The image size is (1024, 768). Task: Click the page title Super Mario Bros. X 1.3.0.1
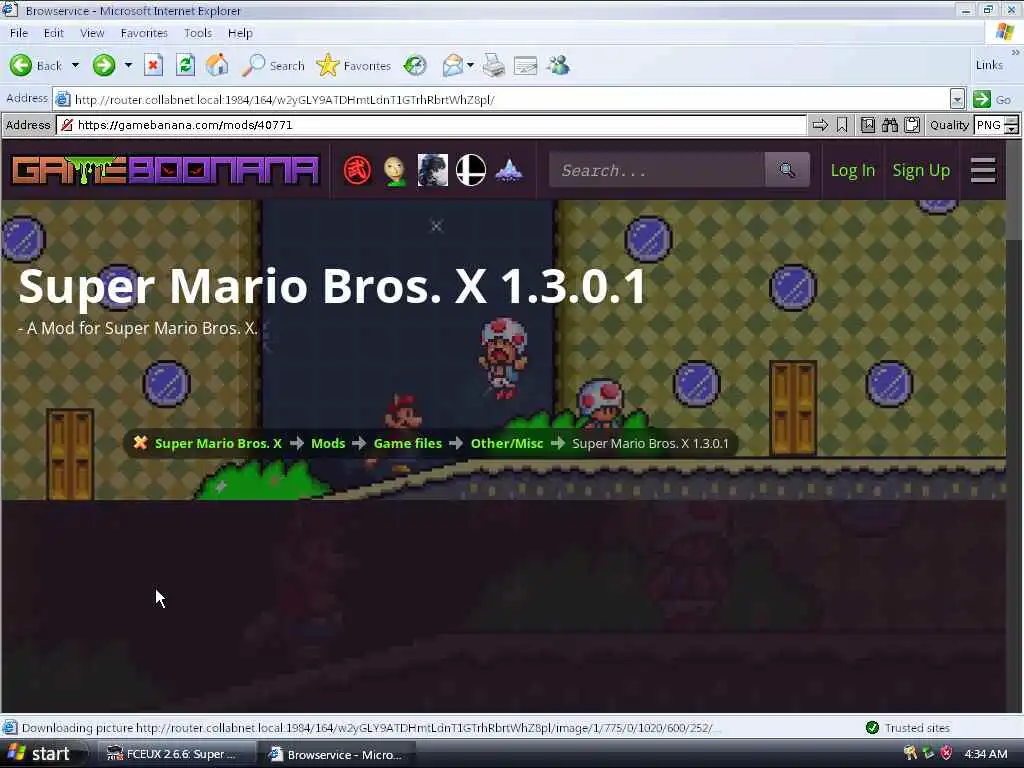pos(332,286)
